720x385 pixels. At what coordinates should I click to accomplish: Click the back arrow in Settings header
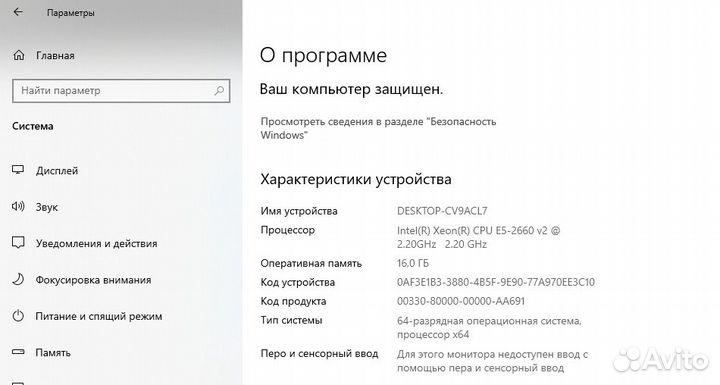point(18,12)
